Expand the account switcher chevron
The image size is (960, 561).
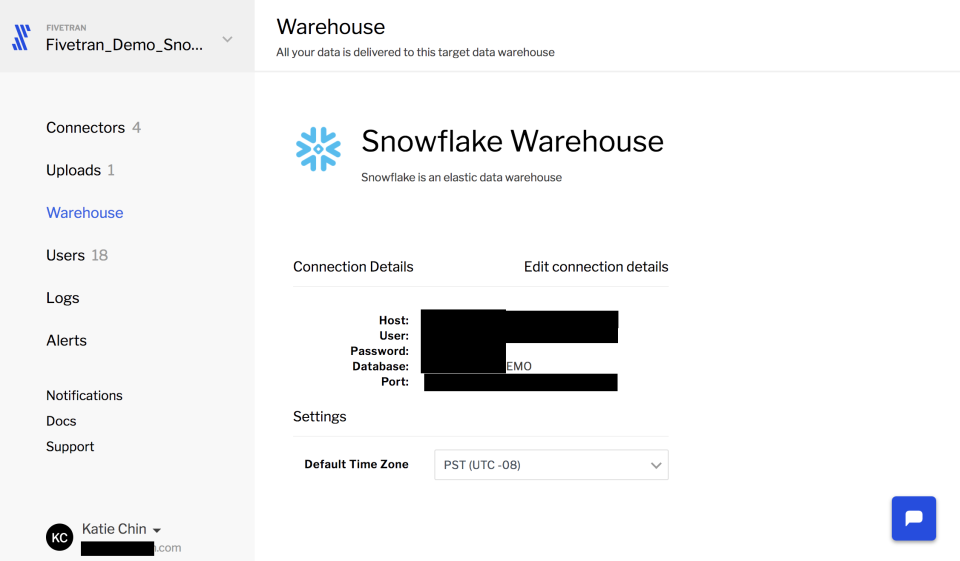point(227,39)
